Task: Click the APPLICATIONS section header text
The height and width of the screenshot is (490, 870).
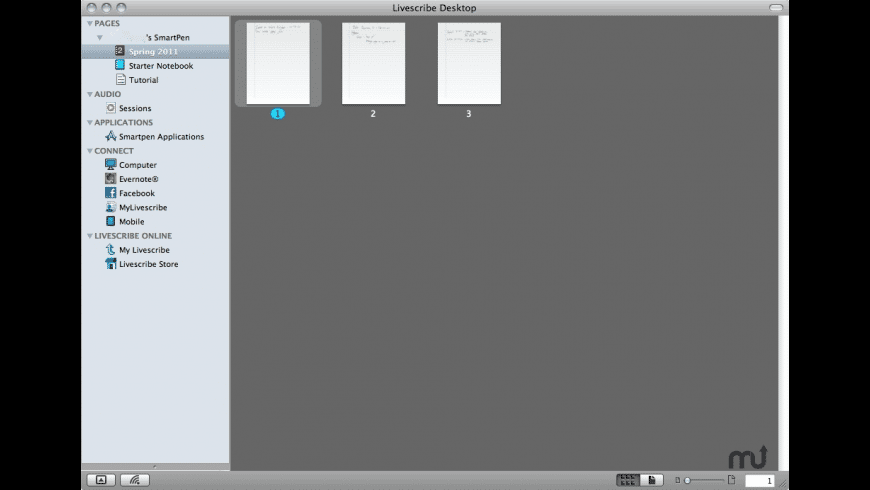Action: (123, 123)
